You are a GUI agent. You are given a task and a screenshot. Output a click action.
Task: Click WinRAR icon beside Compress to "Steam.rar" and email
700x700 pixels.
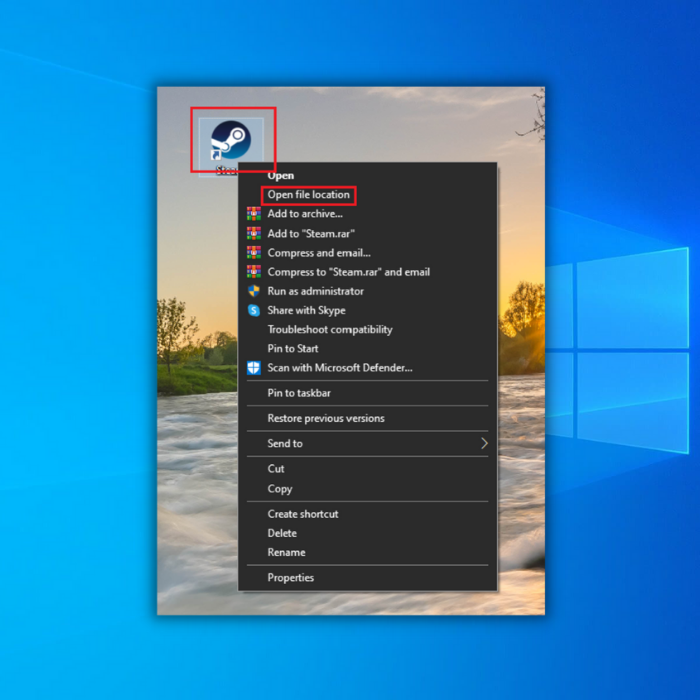click(254, 272)
